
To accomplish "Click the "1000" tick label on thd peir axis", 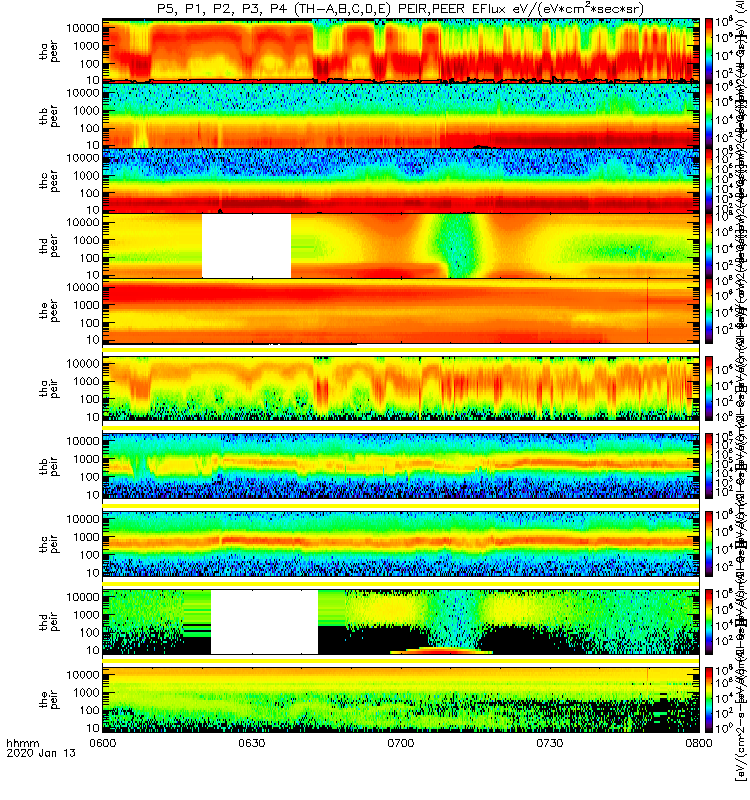I will (86, 615).
